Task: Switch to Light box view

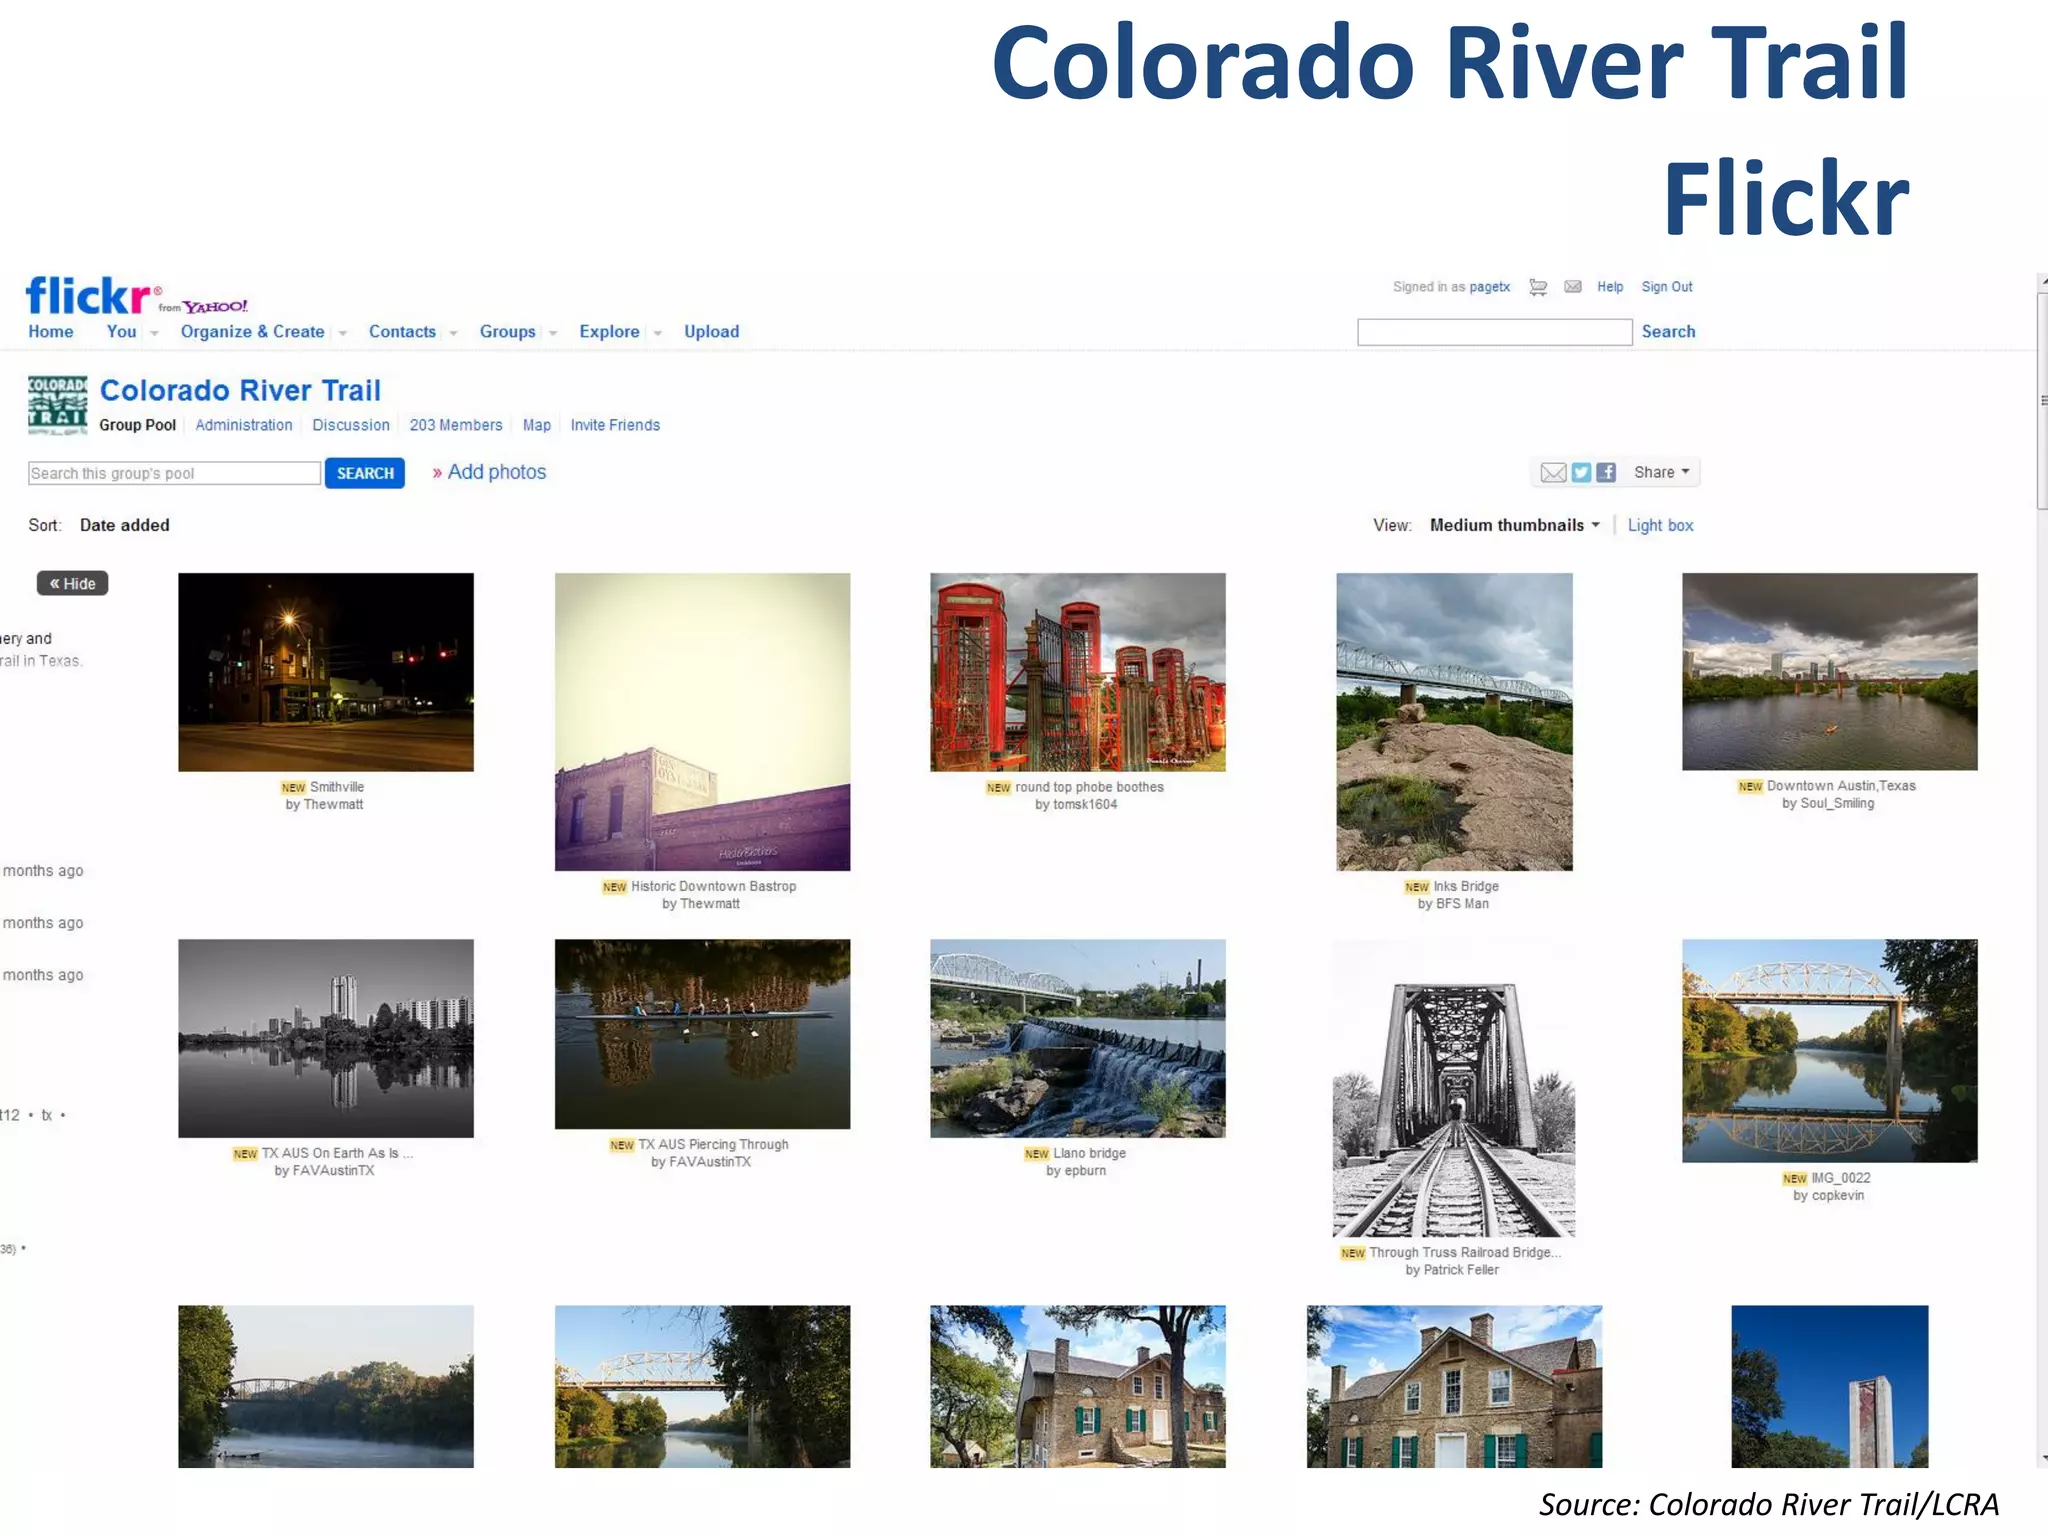Action: click(x=1660, y=525)
